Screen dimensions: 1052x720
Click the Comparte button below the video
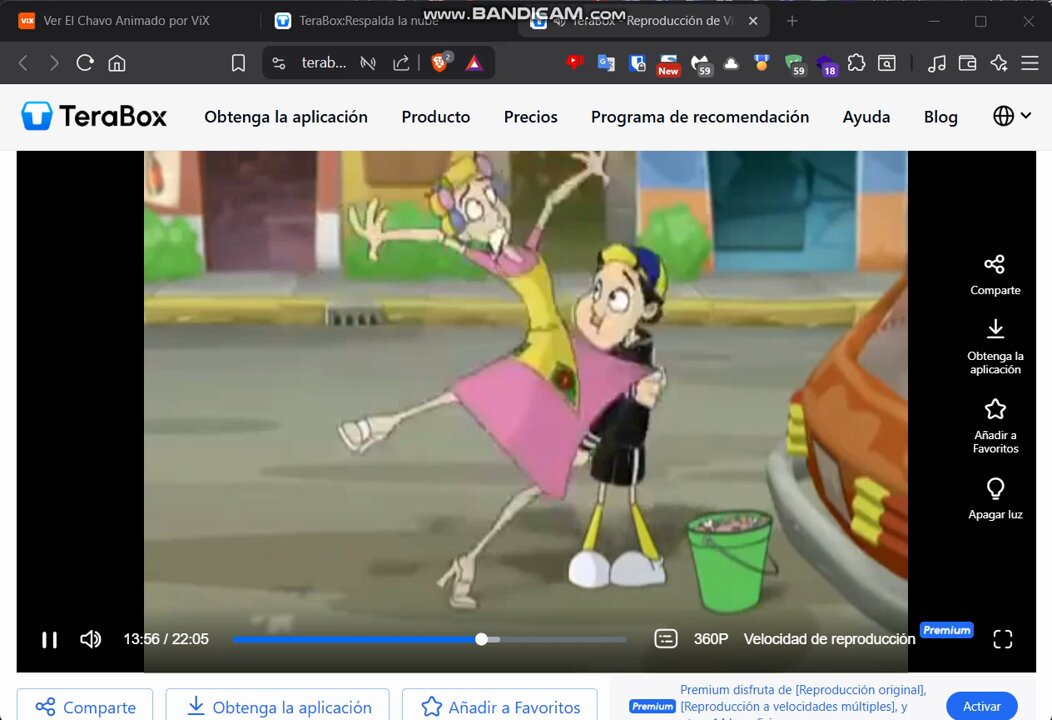click(x=85, y=707)
